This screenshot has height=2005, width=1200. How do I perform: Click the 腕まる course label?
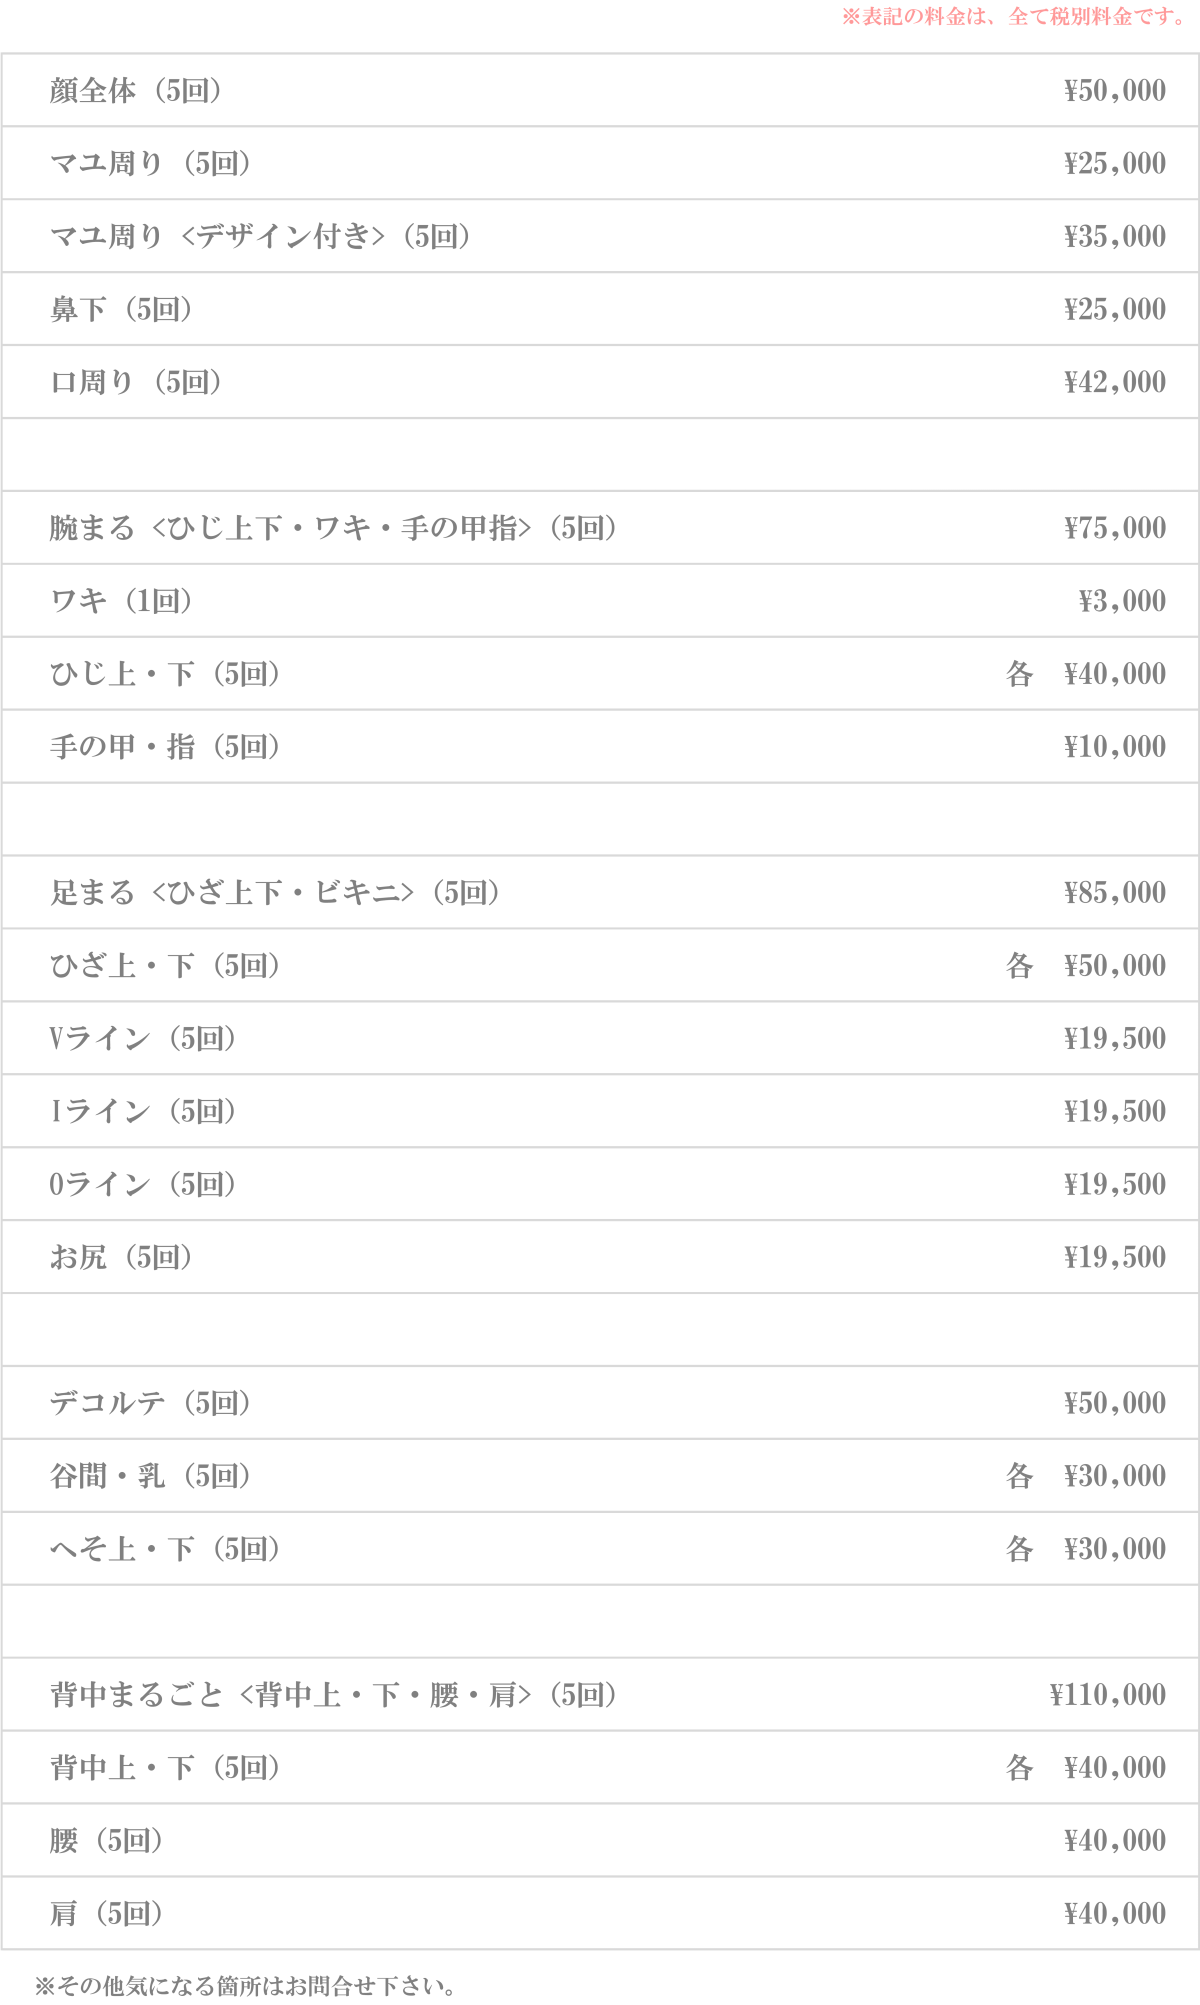tap(333, 529)
